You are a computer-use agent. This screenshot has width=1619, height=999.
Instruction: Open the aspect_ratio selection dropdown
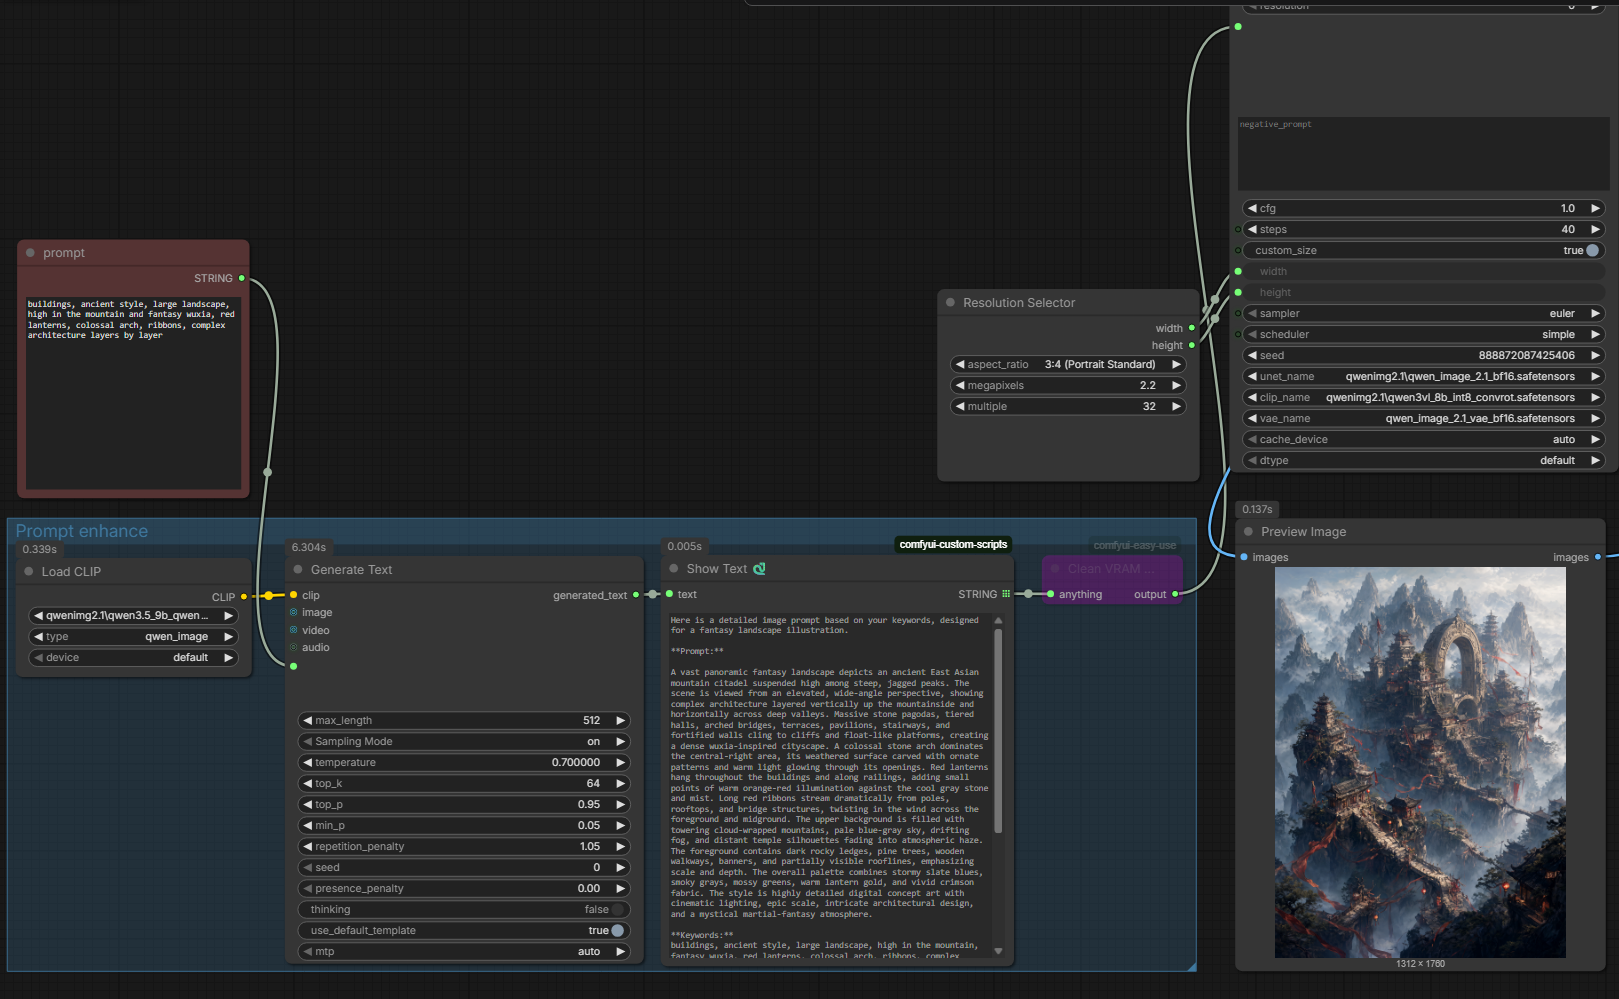(x=1068, y=365)
